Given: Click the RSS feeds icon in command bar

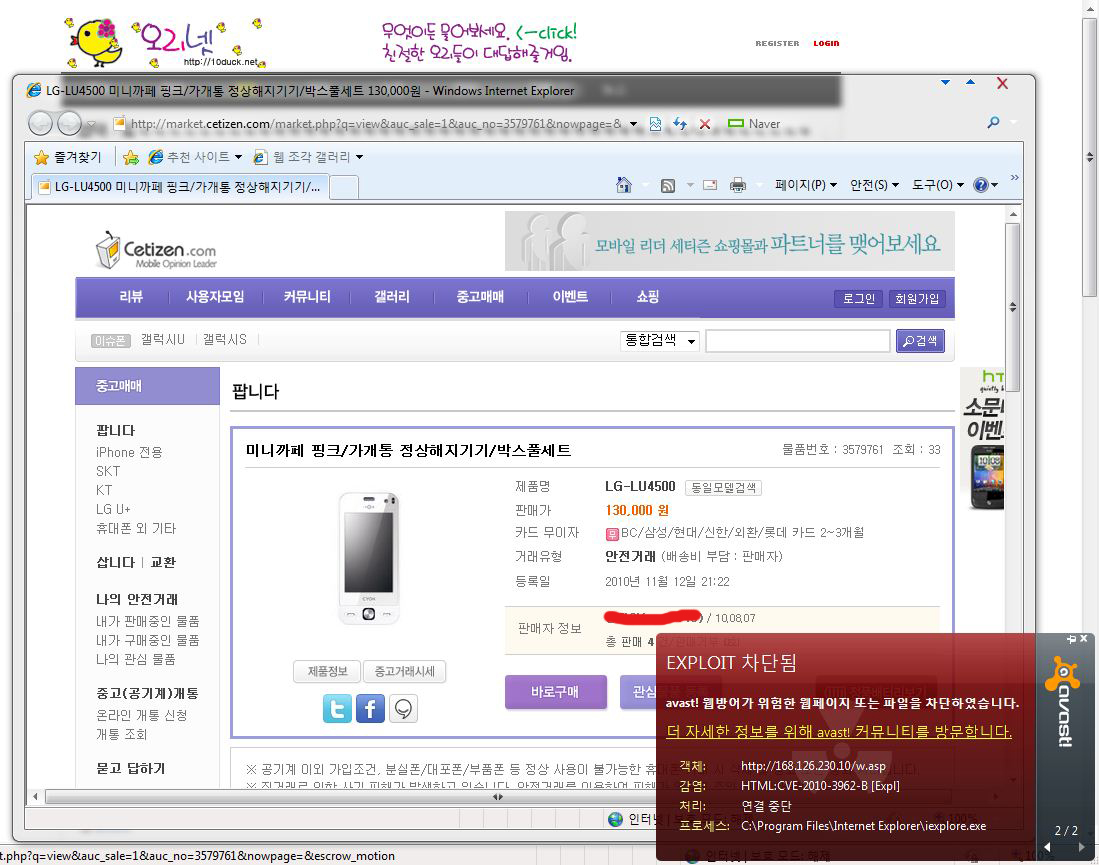Looking at the screenshot, I should pyautogui.click(x=668, y=185).
